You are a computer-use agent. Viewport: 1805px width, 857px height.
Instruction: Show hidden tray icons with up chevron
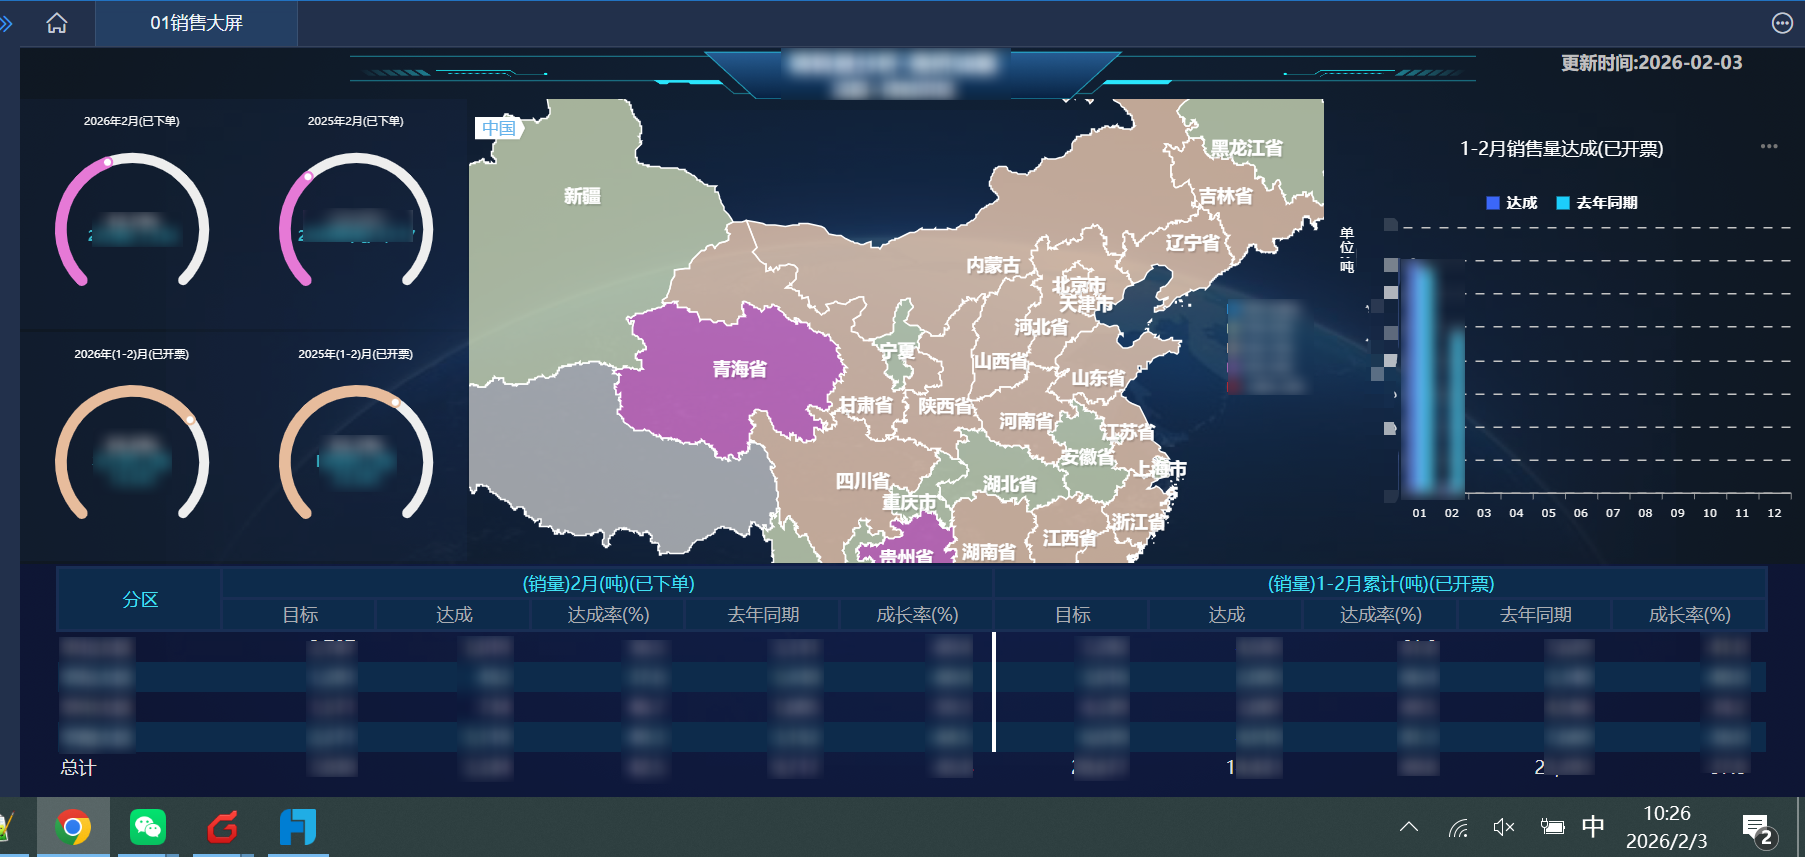(1409, 827)
